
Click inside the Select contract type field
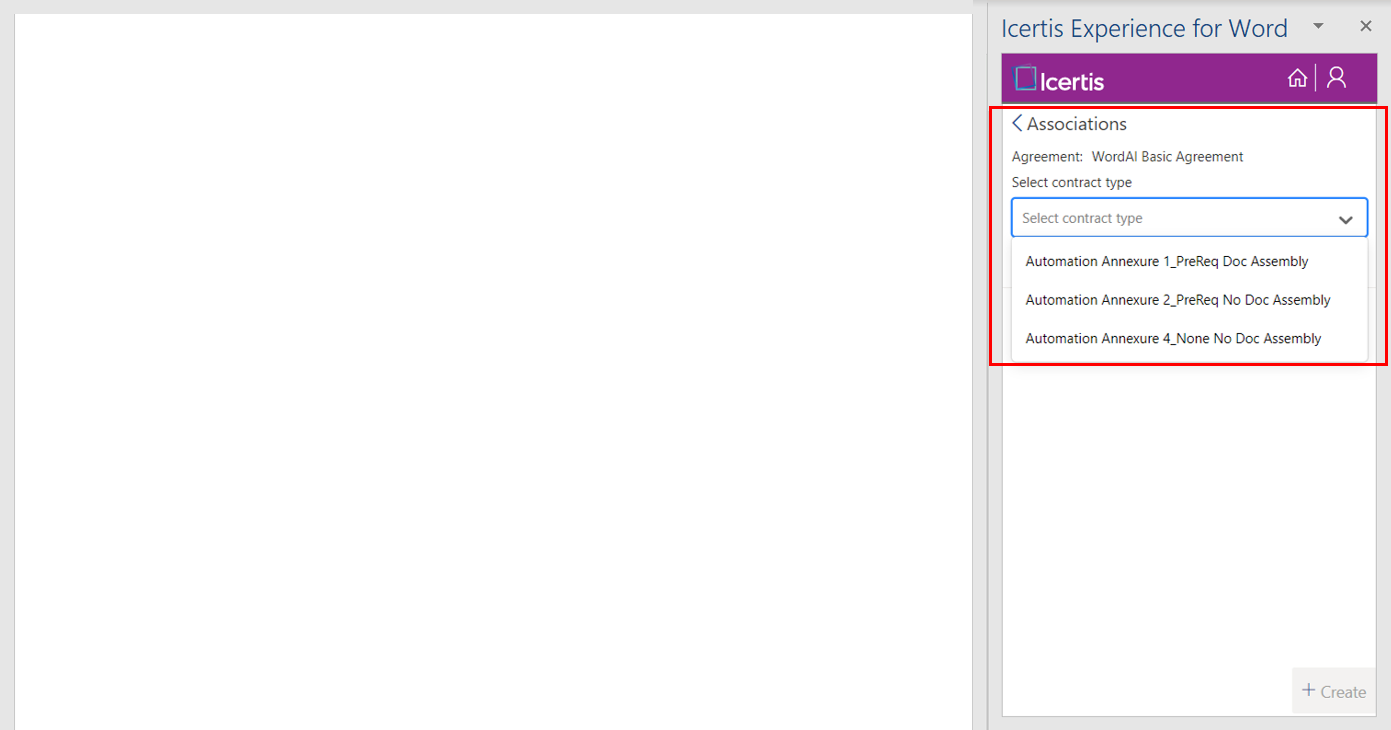click(x=1160, y=218)
